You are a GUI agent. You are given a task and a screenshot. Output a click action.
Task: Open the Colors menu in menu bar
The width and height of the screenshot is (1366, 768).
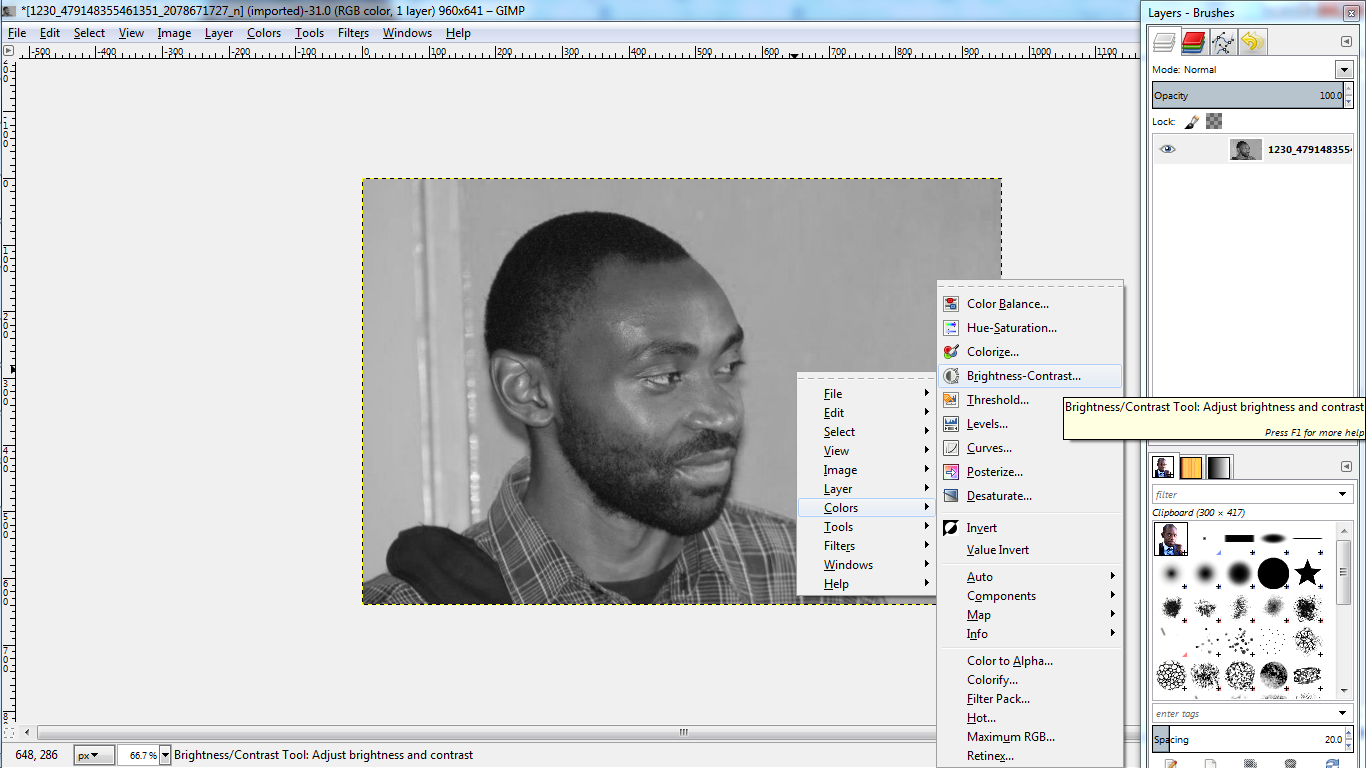[264, 33]
